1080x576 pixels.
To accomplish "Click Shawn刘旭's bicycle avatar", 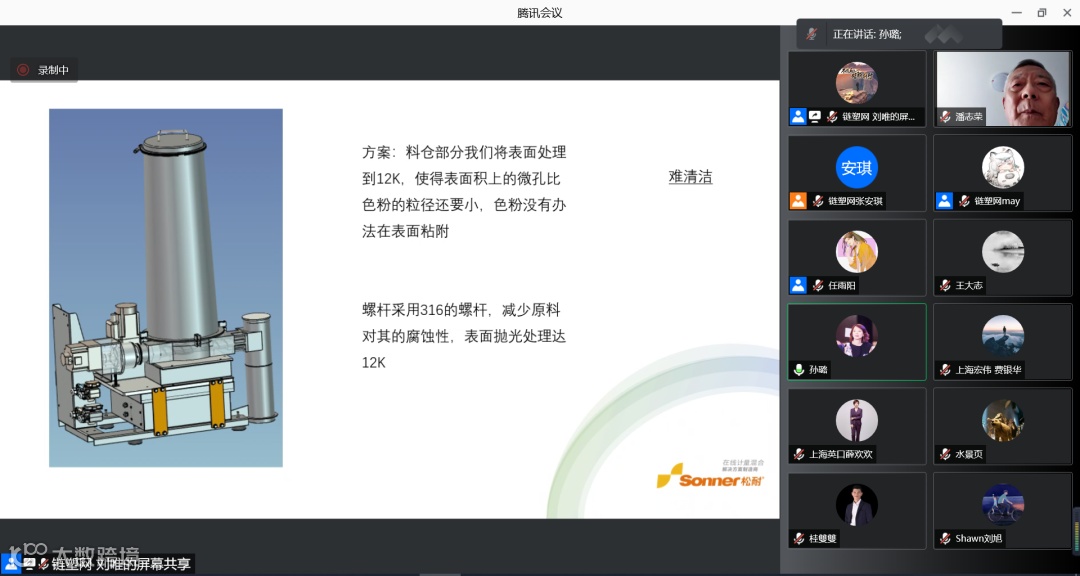I will pos(1003,504).
